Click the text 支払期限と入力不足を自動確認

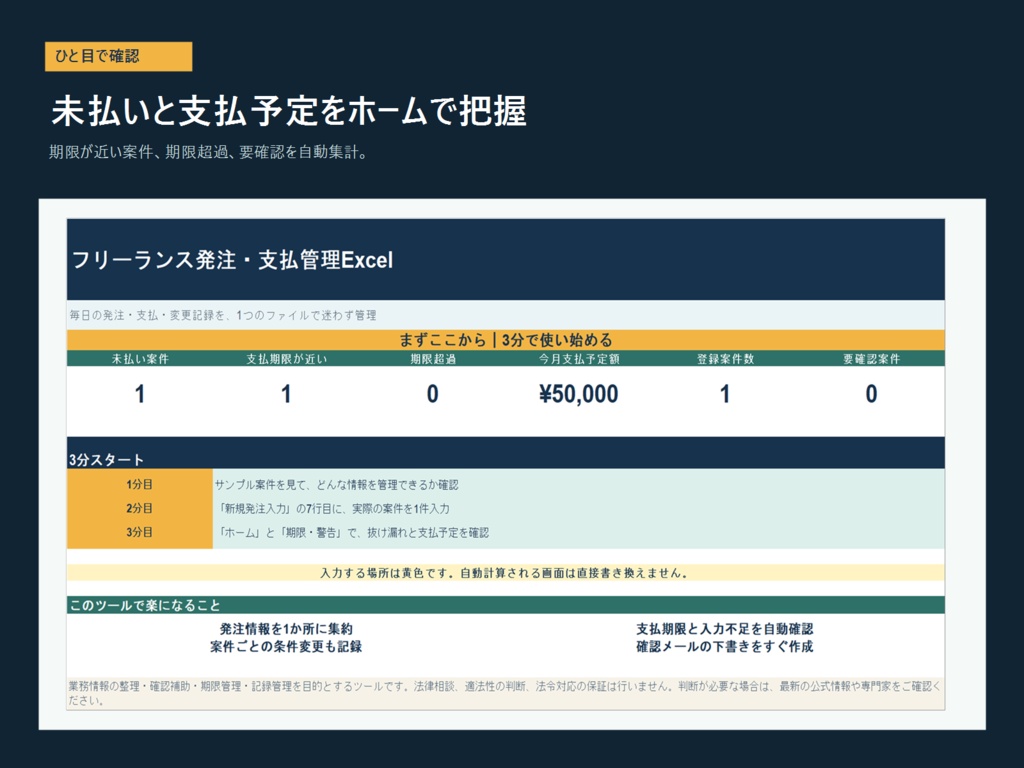(x=725, y=629)
